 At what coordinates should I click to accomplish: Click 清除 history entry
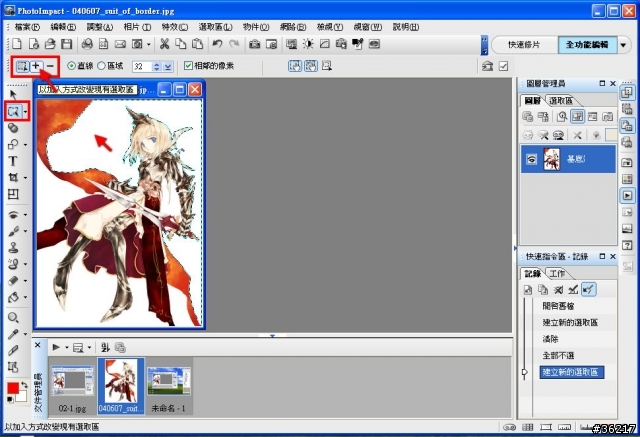point(550,339)
